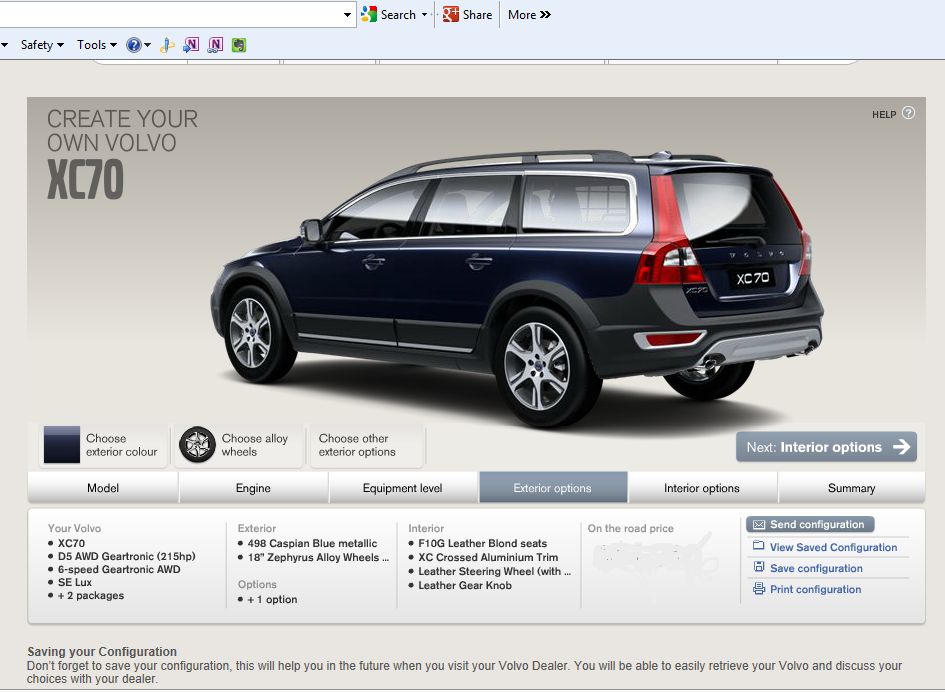Image resolution: width=945 pixels, height=692 pixels.
Task: Click Print configuration link
Action: pos(815,590)
